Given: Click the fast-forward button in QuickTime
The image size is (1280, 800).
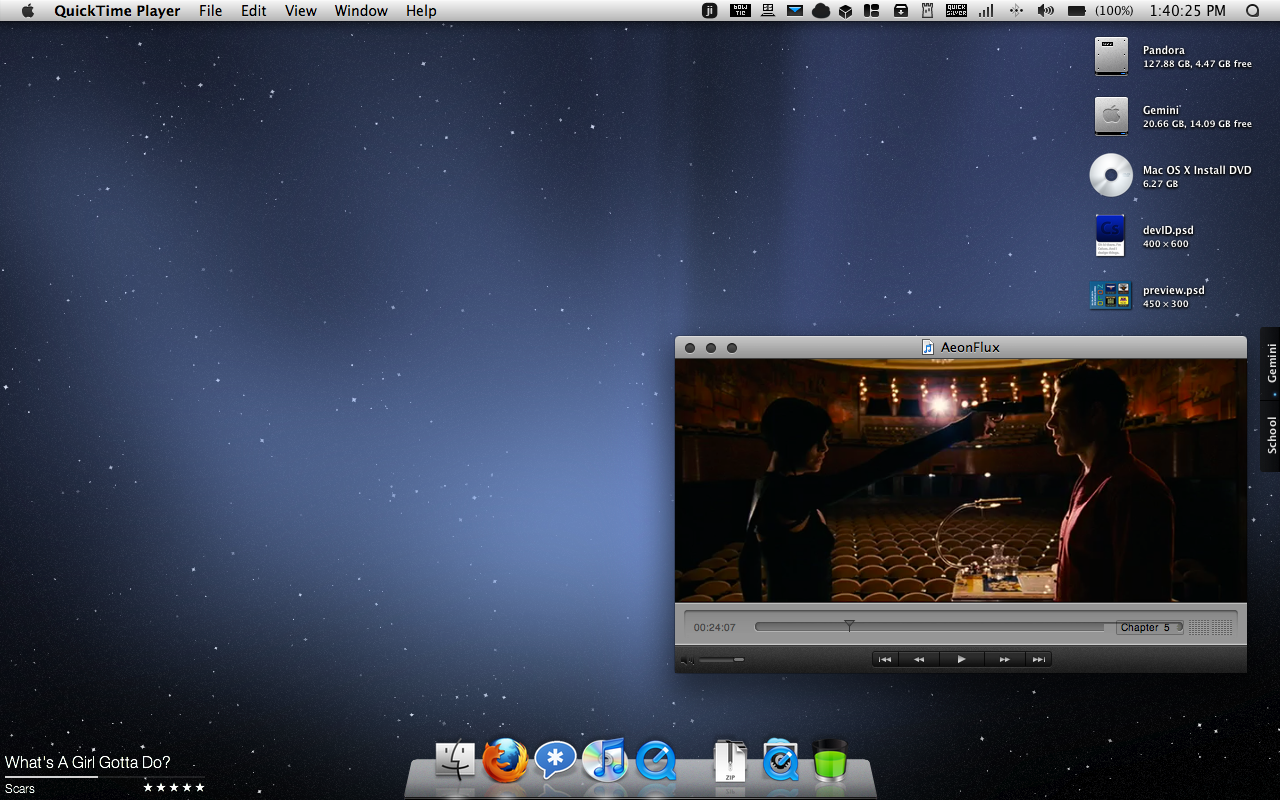Looking at the screenshot, I should click(x=1005, y=659).
